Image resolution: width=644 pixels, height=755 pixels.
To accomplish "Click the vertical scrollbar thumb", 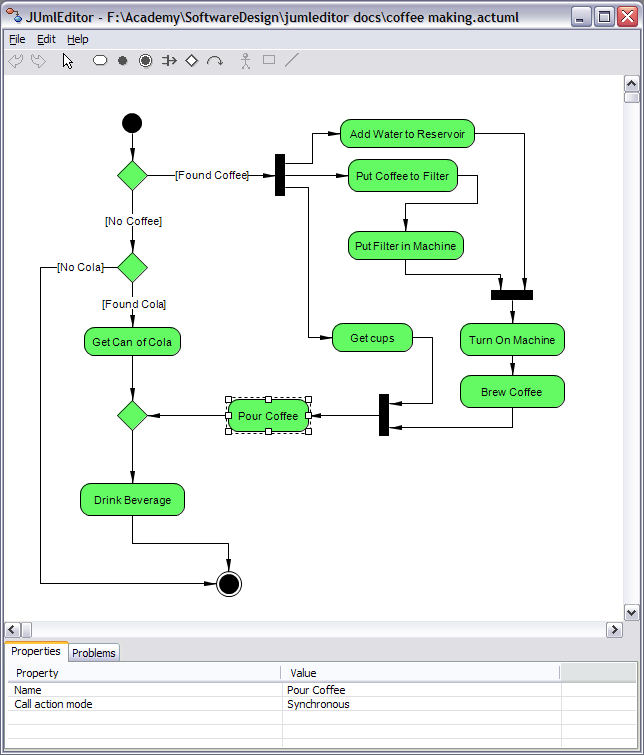I will click(x=631, y=98).
